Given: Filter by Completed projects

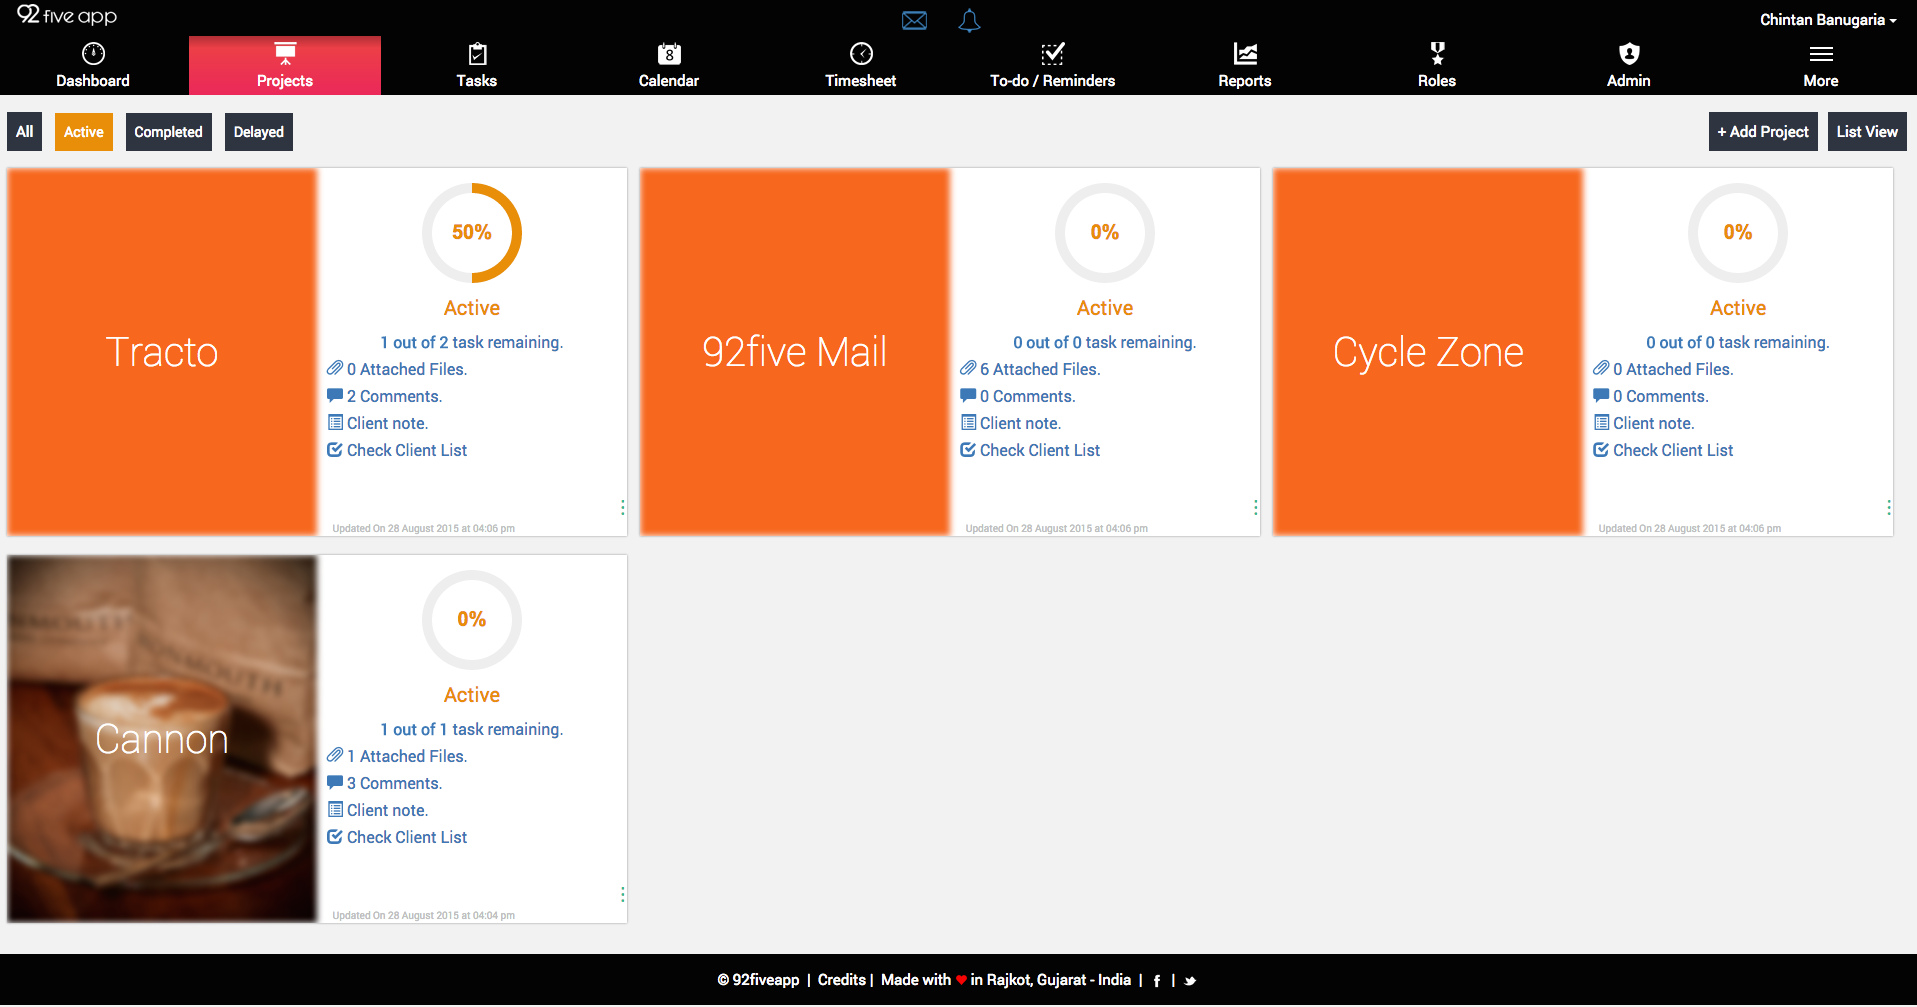Looking at the screenshot, I should pos(169,132).
